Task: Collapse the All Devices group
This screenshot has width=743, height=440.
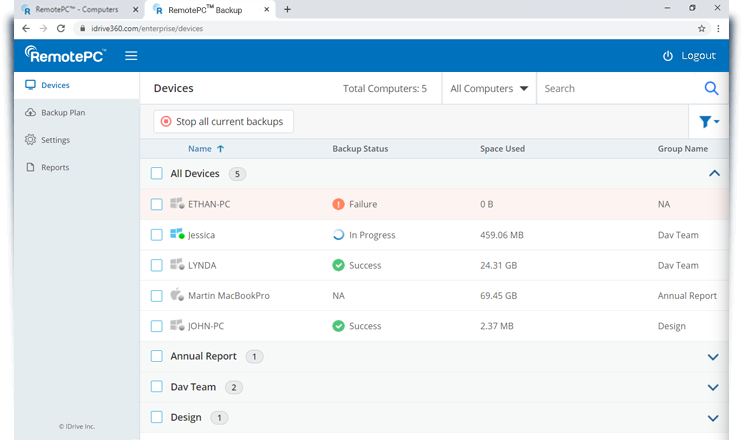Action: pos(713,174)
